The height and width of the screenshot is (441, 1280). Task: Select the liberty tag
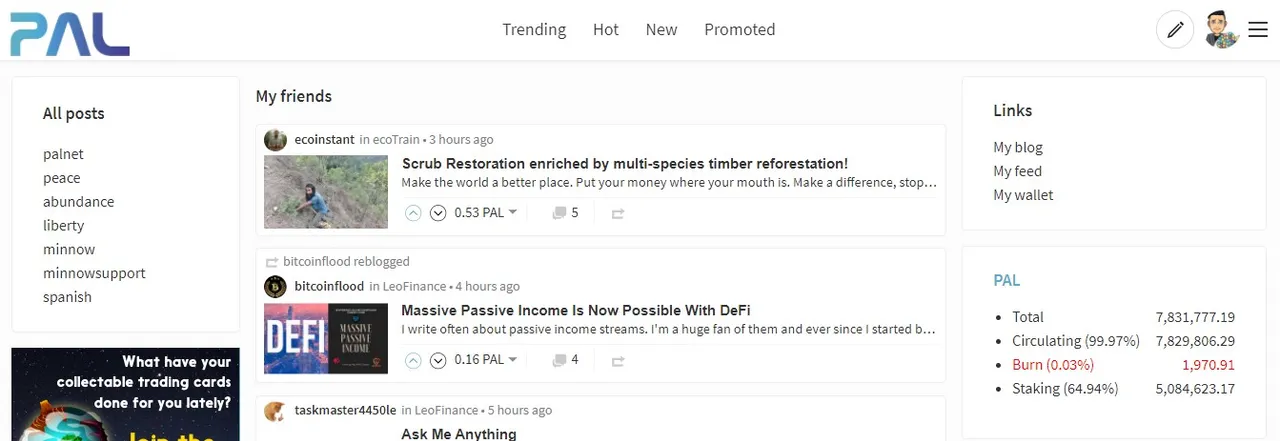63,226
